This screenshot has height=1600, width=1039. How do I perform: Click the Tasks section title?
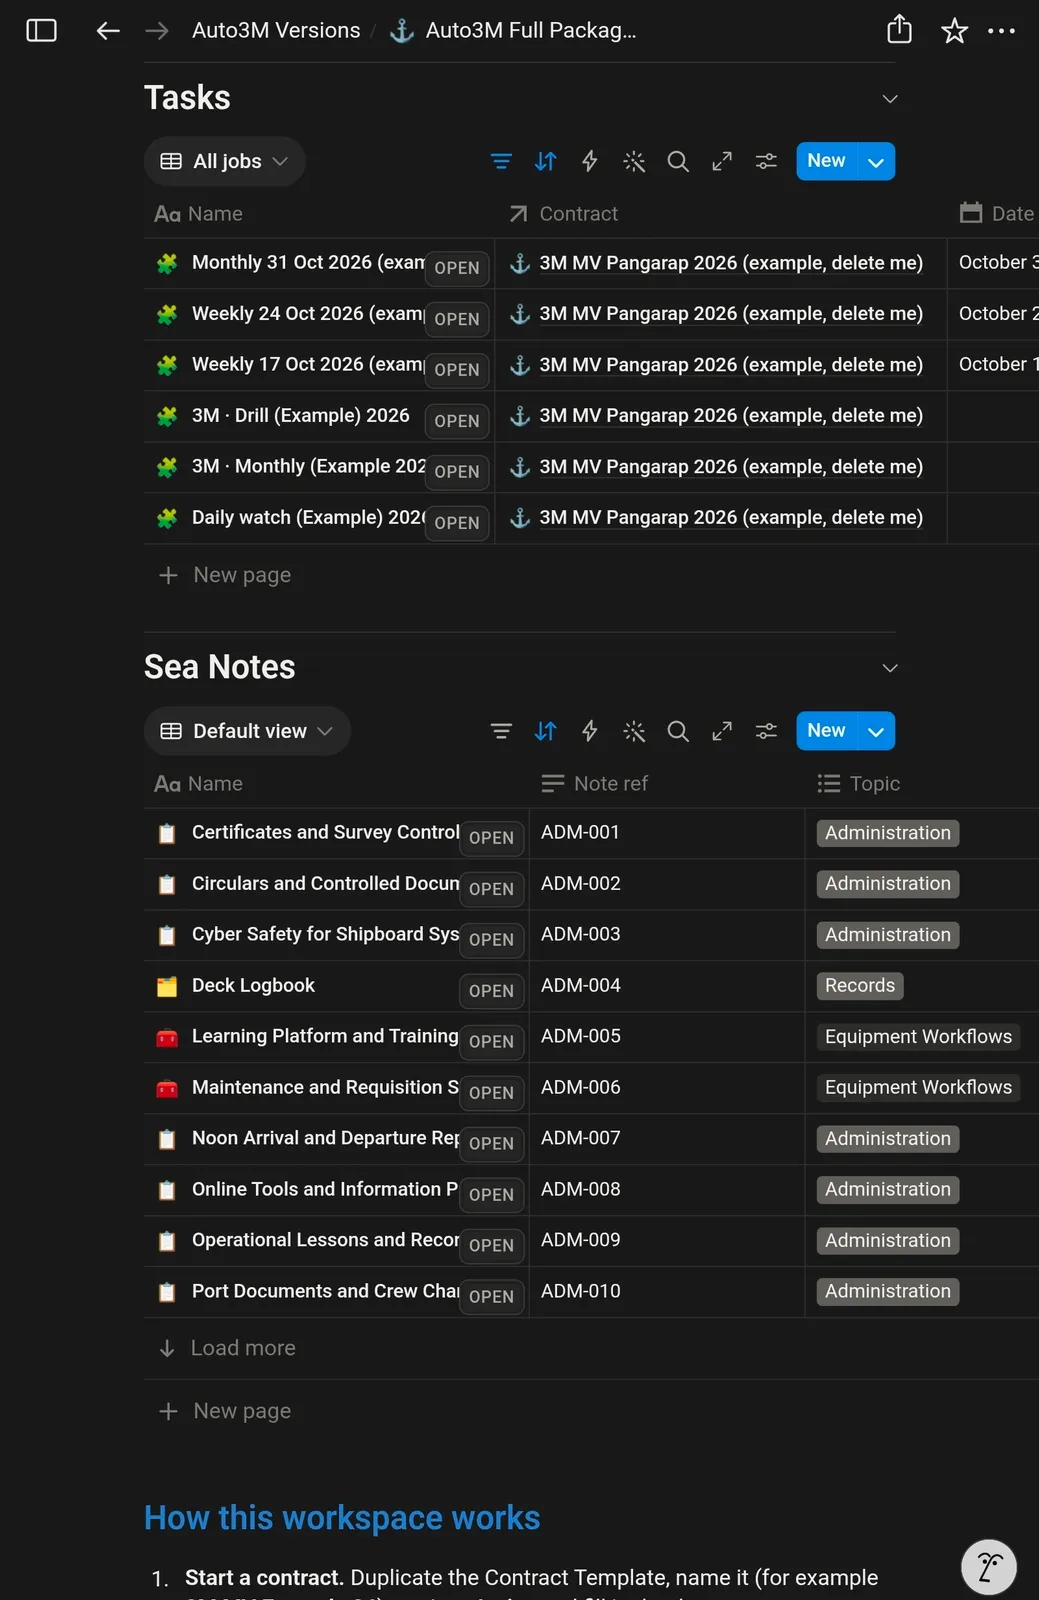click(x=187, y=98)
